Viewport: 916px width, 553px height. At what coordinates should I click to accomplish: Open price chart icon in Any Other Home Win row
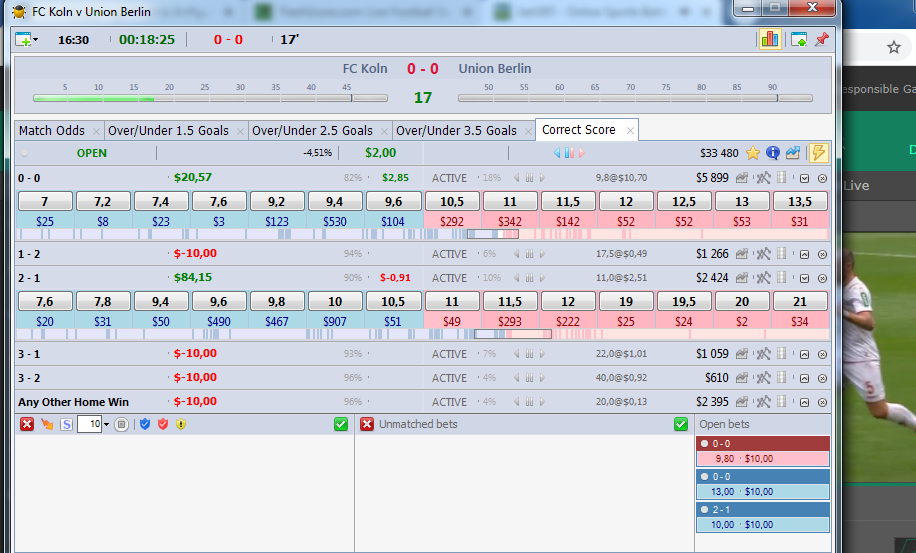tap(741, 402)
